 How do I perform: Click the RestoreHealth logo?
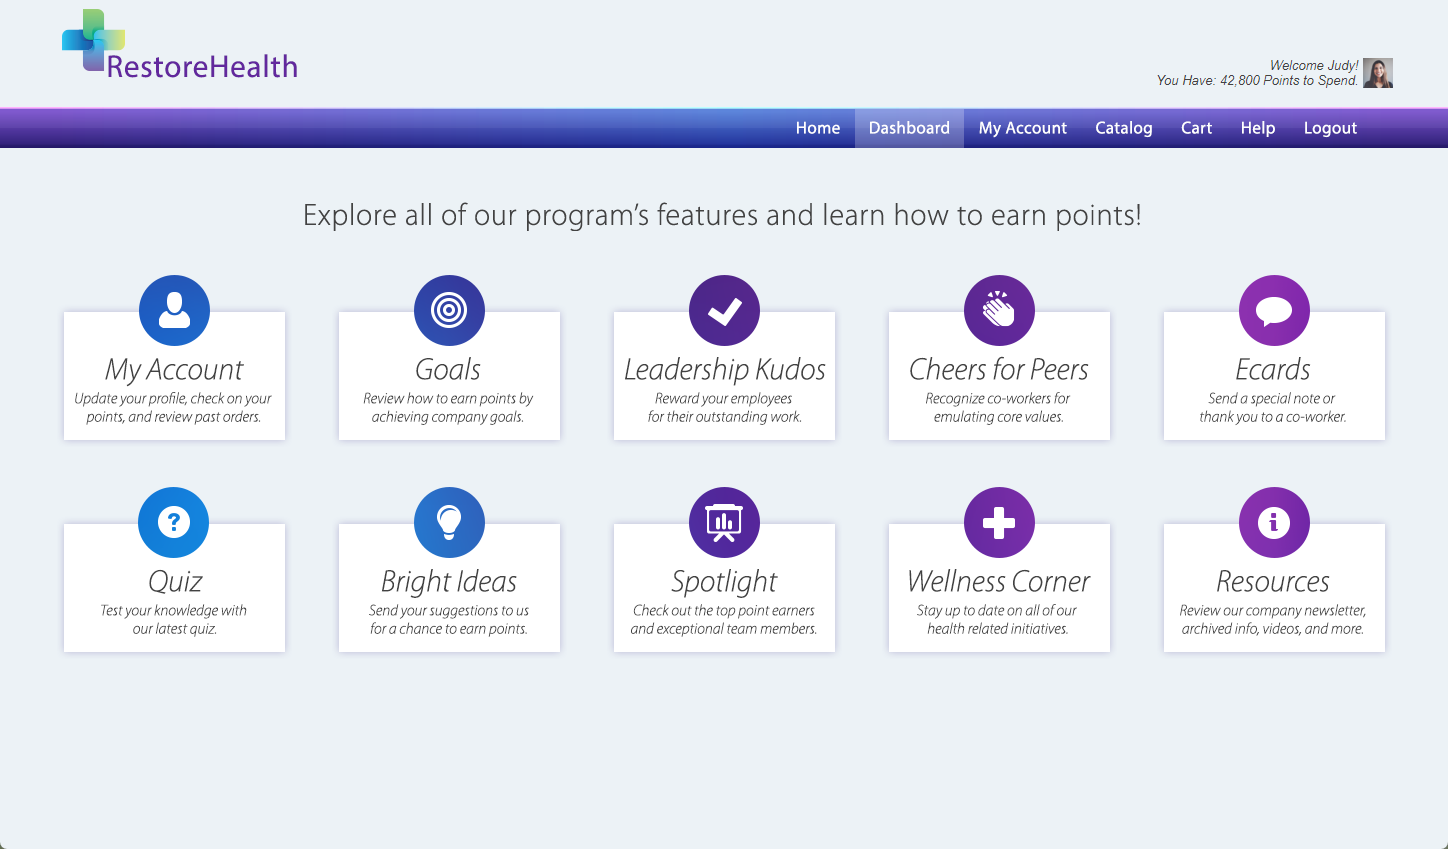point(178,44)
